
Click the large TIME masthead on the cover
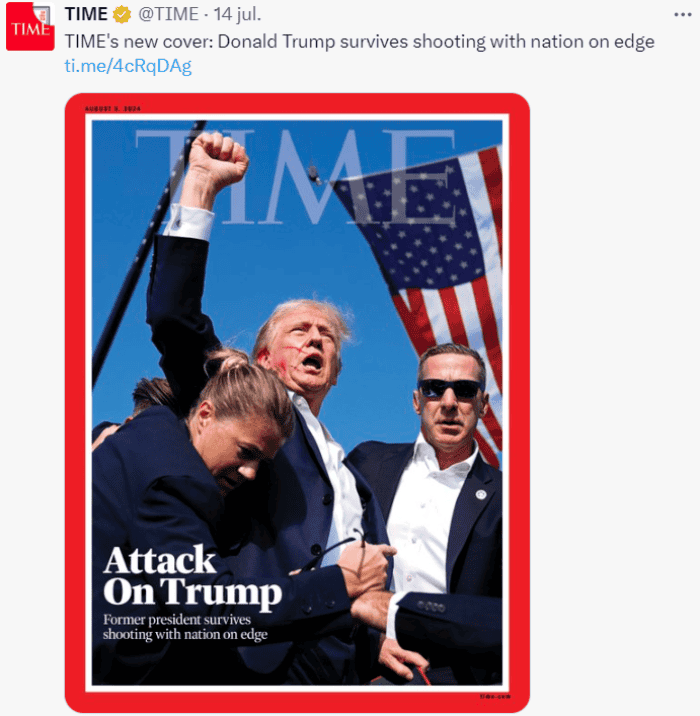tap(296, 177)
